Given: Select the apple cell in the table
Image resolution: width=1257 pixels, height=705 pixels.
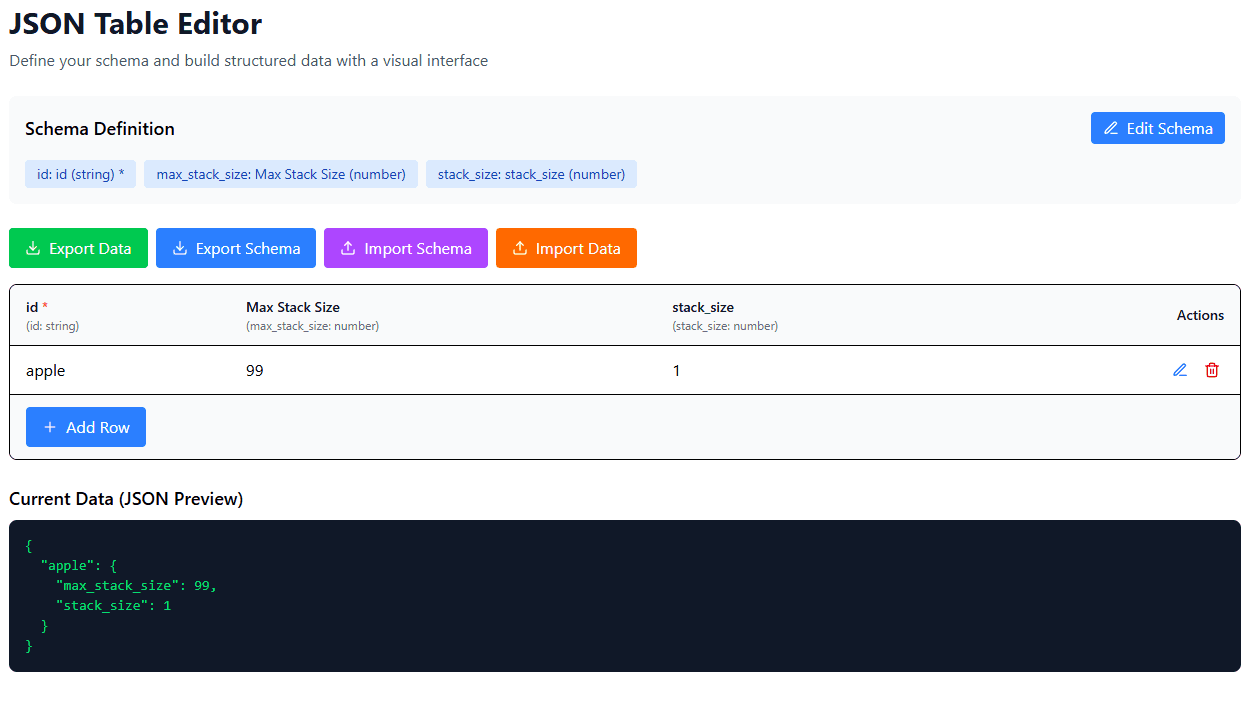Looking at the screenshot, I should click(x=45, y=370).
